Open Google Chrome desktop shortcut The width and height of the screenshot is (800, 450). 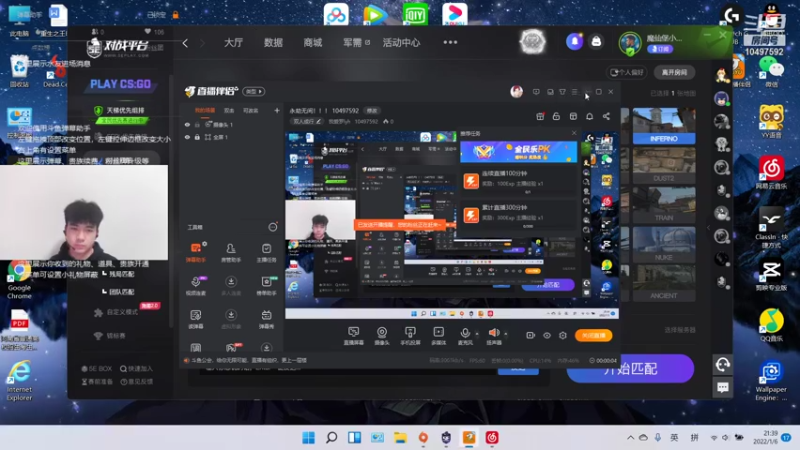point(19,280)
